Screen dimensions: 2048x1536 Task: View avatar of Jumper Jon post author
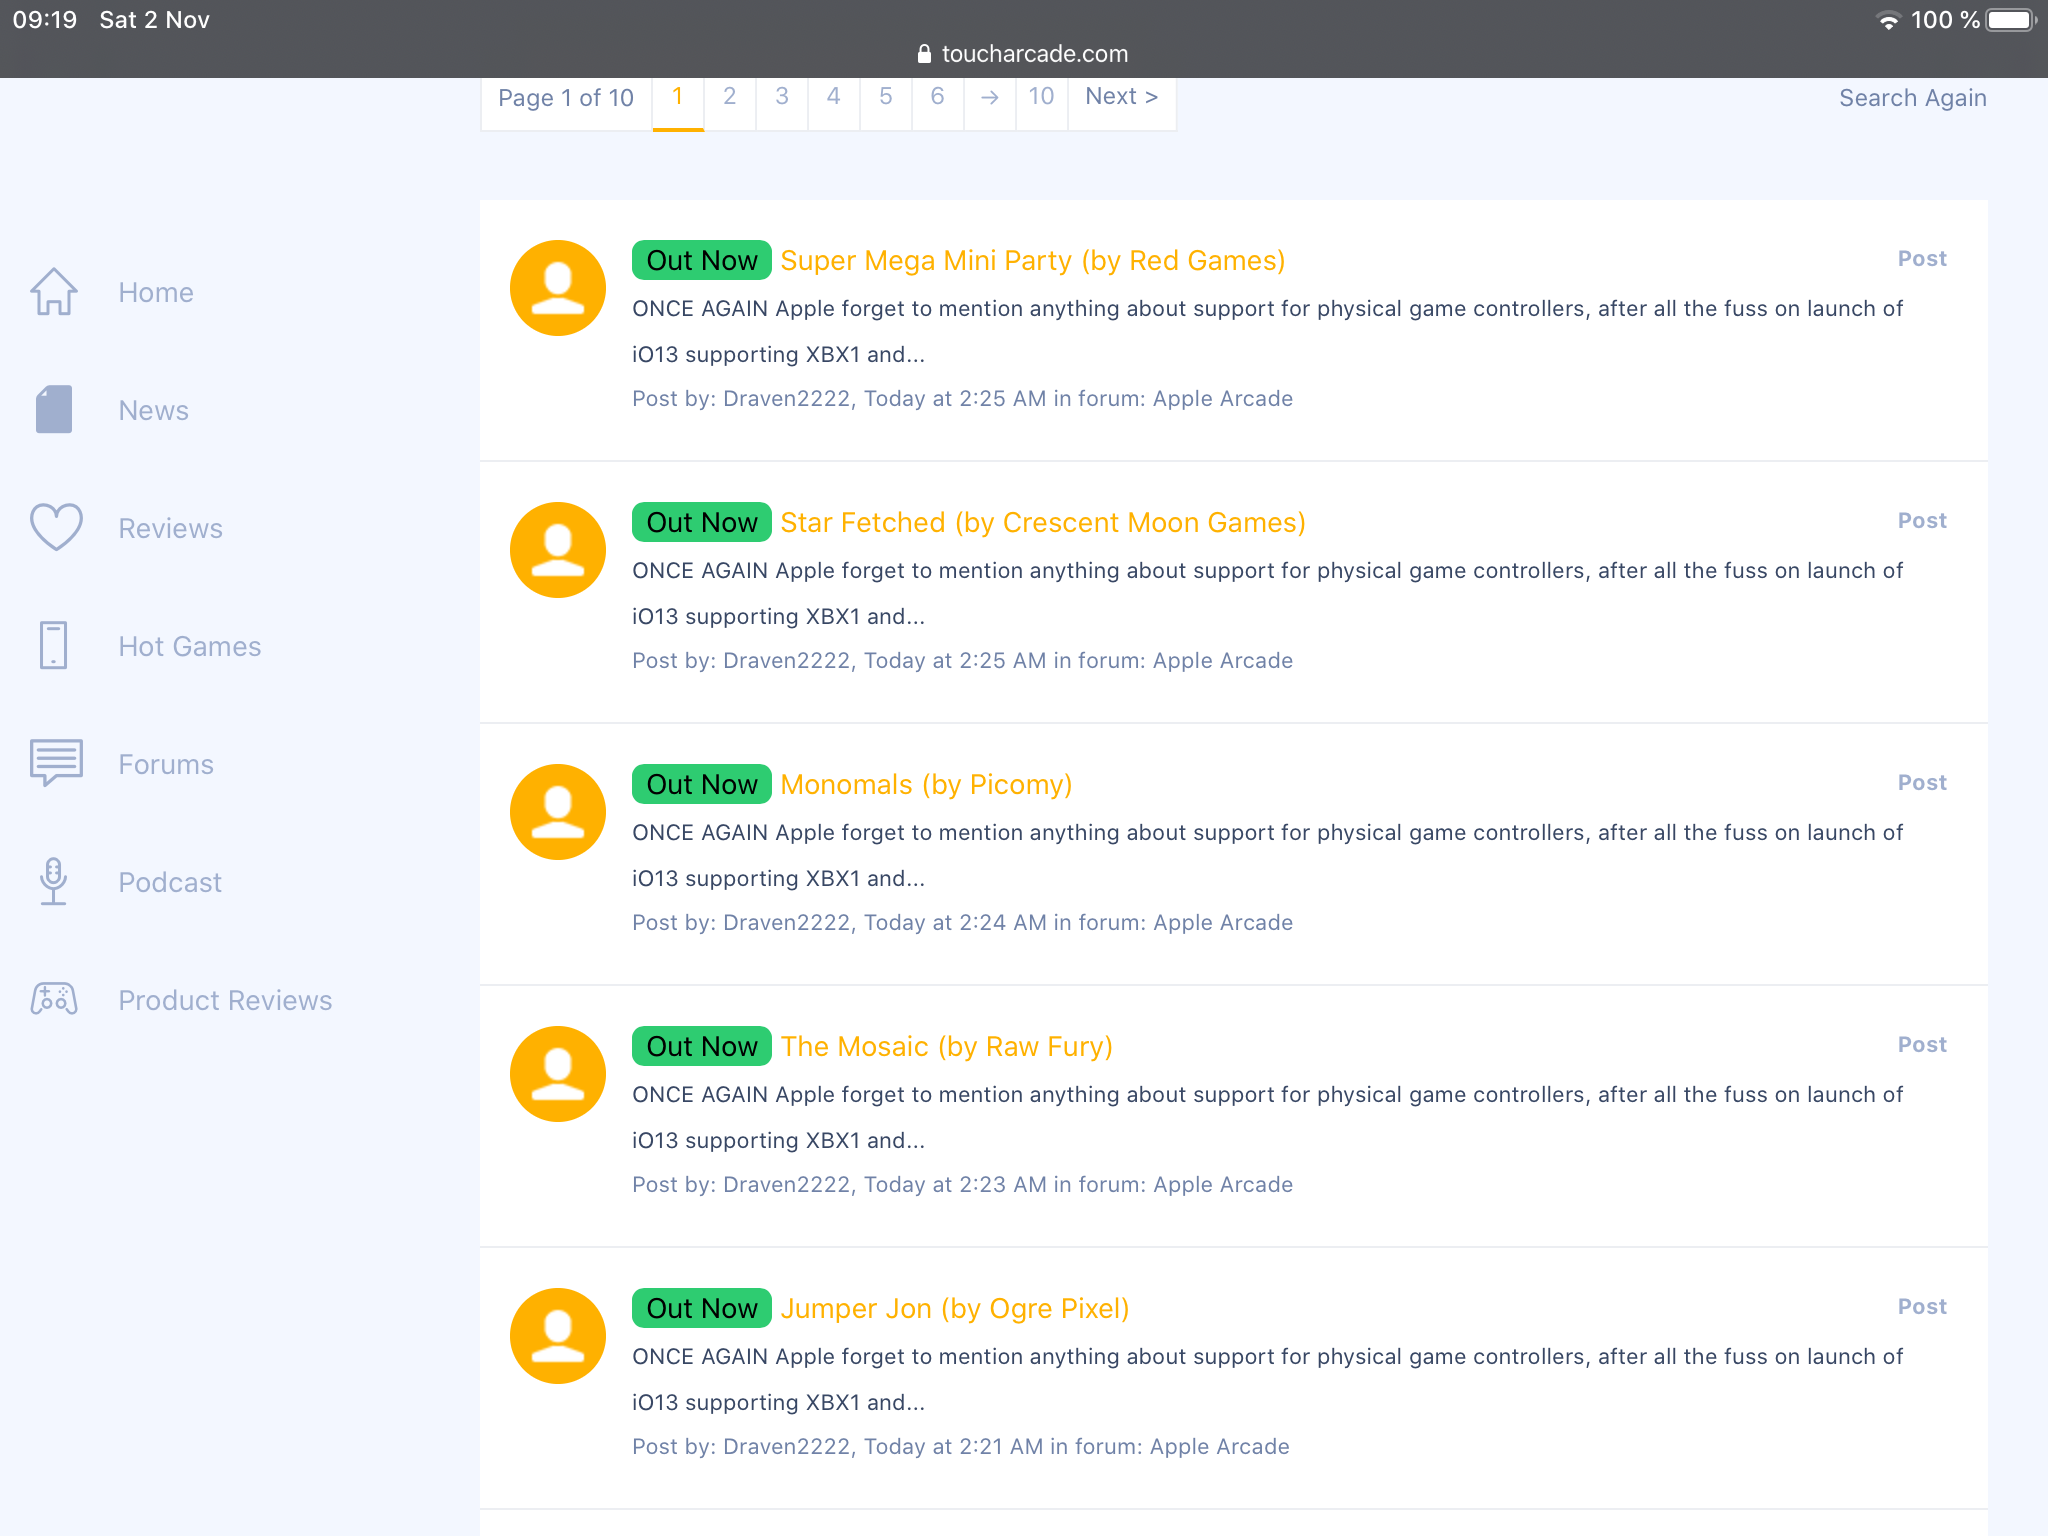(558, 1336)
